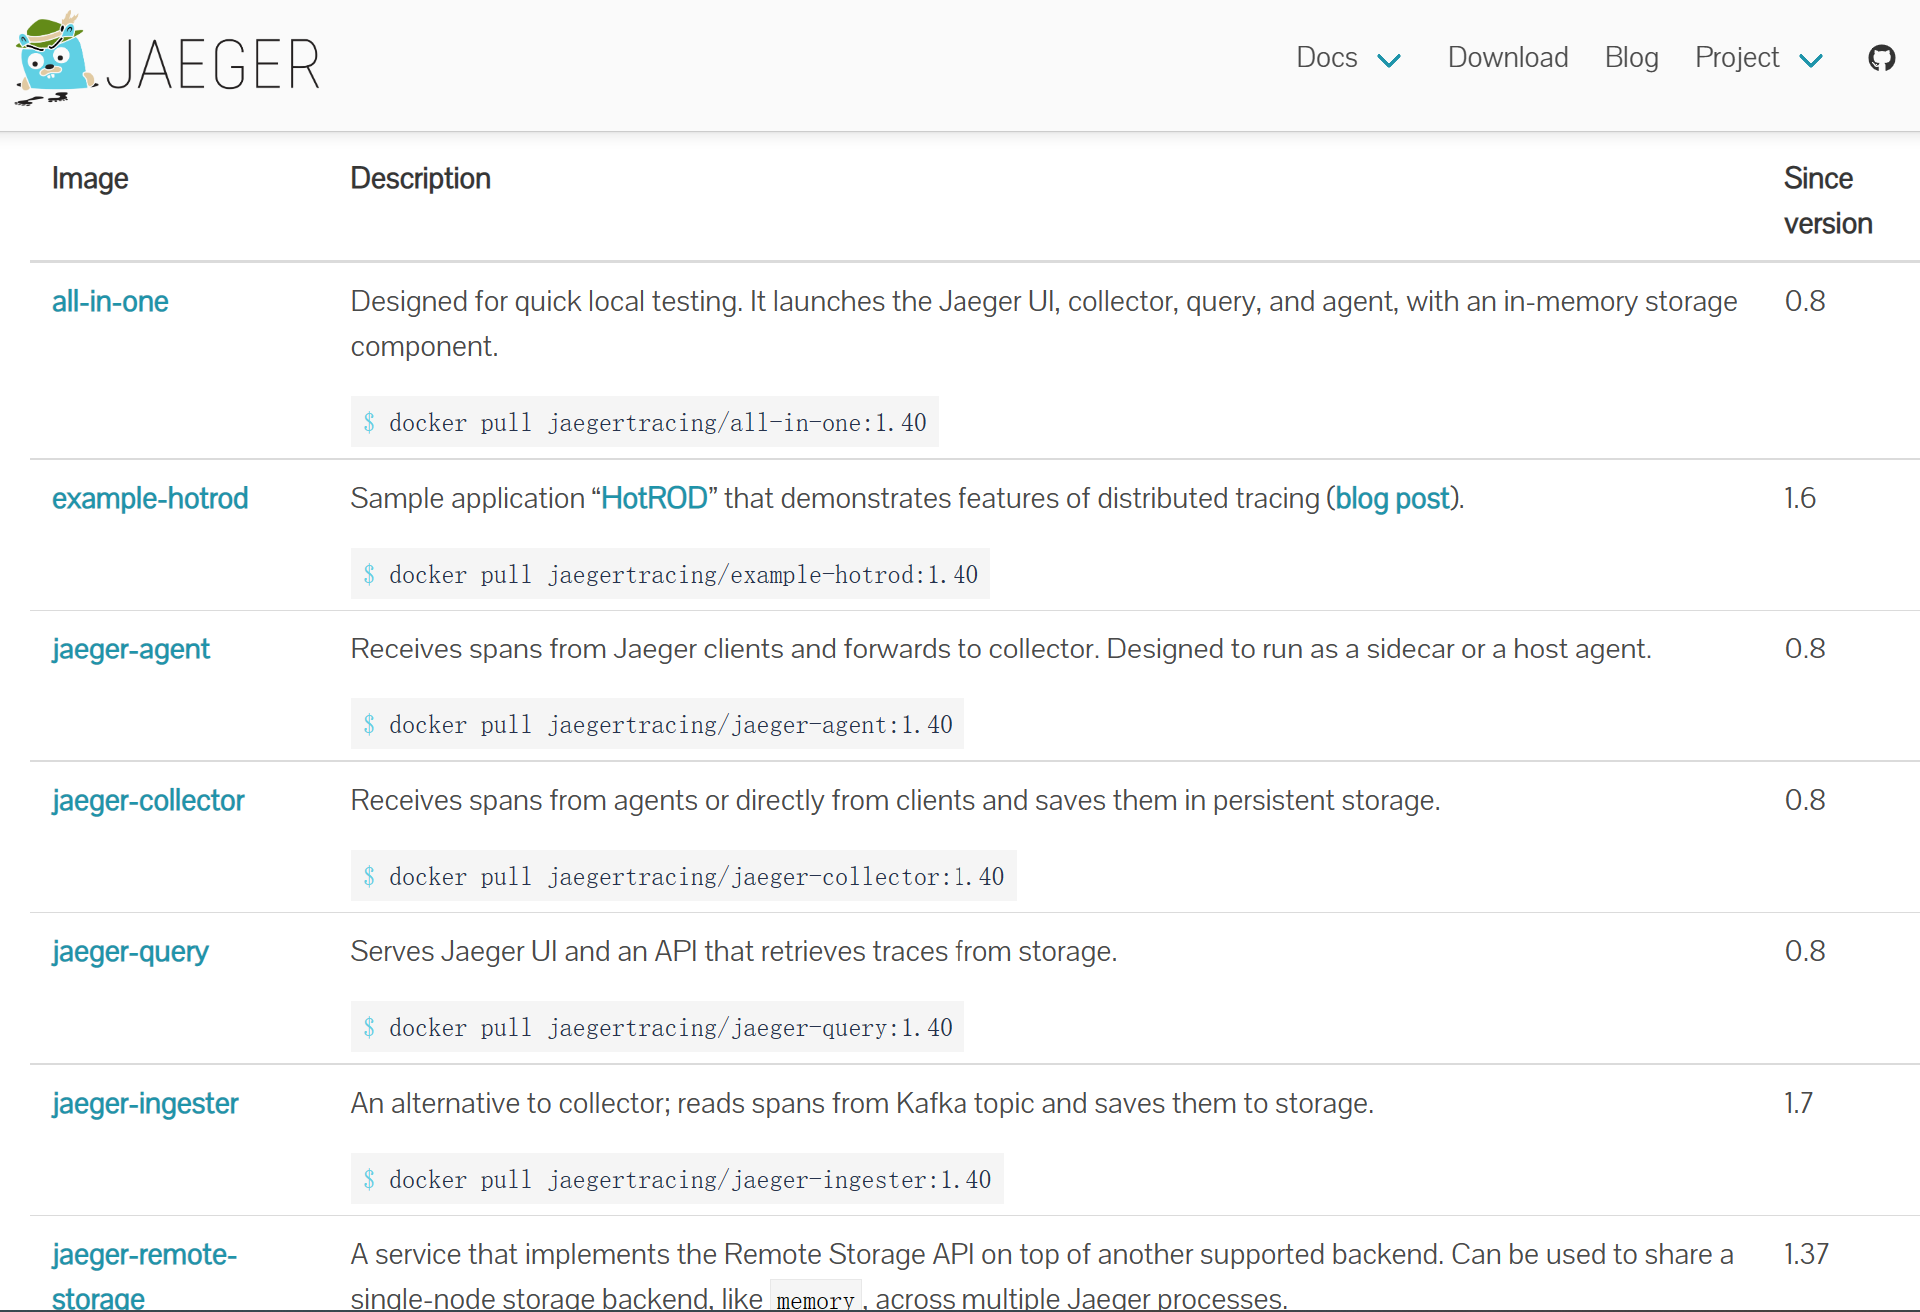This screenshot has width=1920, height=1312.
Task: Follow the jaeger-agent image link
Action: pyautogui.click(x=131, y=649)
